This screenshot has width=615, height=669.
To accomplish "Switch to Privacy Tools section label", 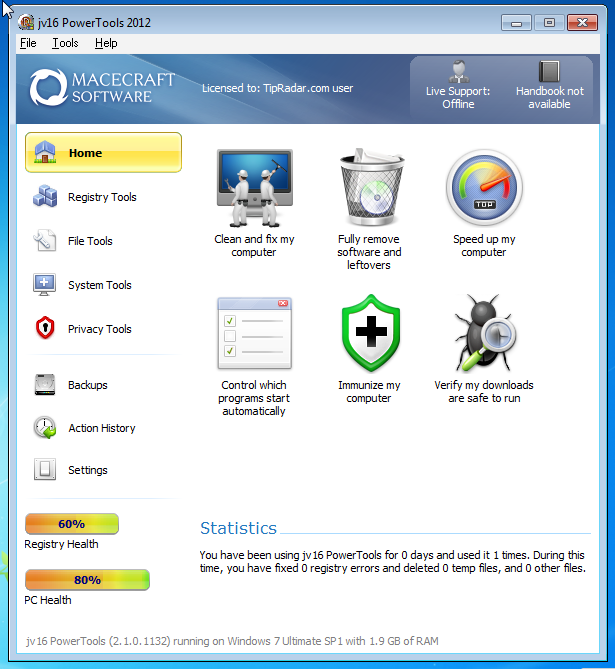I will (100, 329).
